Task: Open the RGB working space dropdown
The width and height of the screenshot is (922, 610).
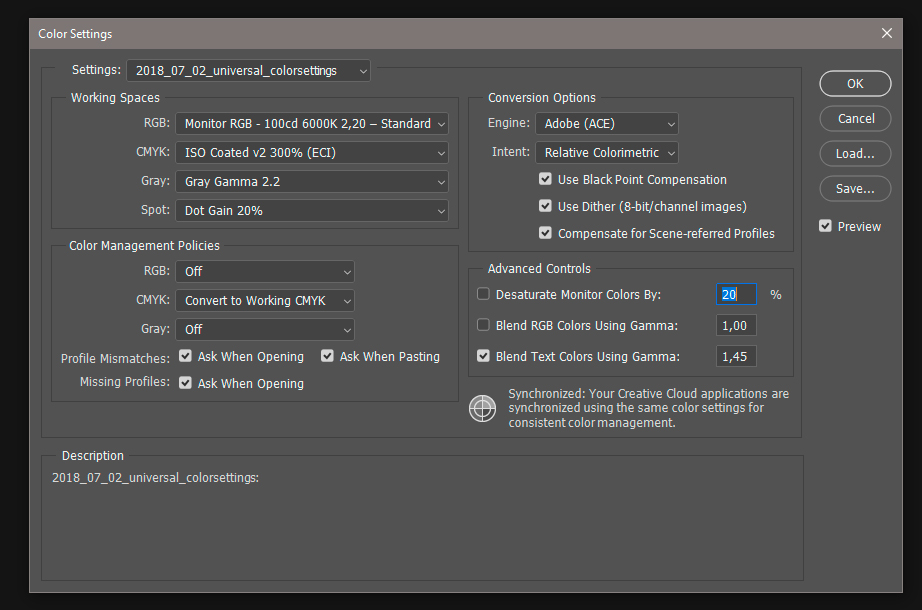Action: point(312,123)
